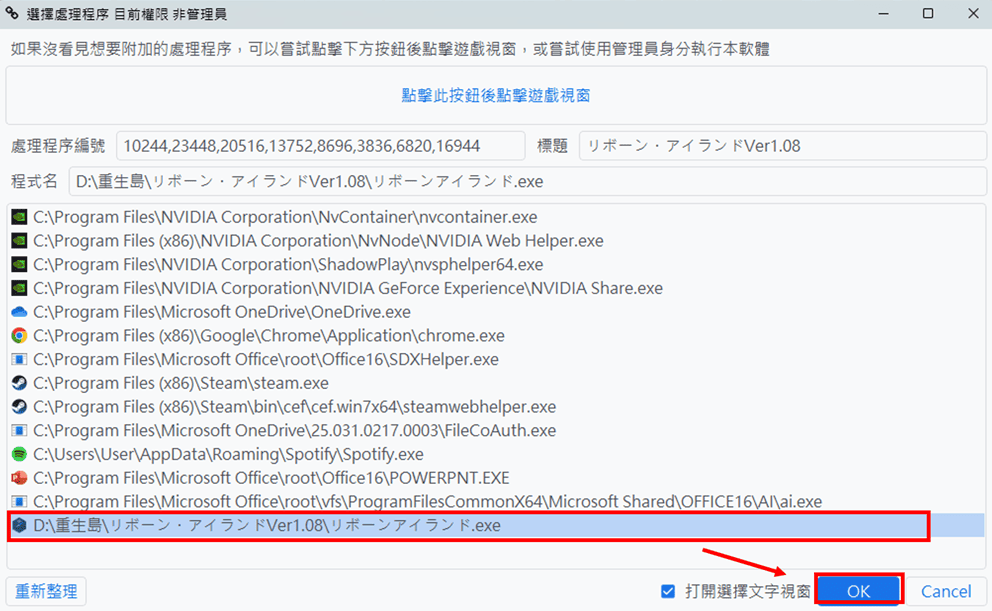Select the NVIDIA Share icon in the list

click(x=19, y=288)
